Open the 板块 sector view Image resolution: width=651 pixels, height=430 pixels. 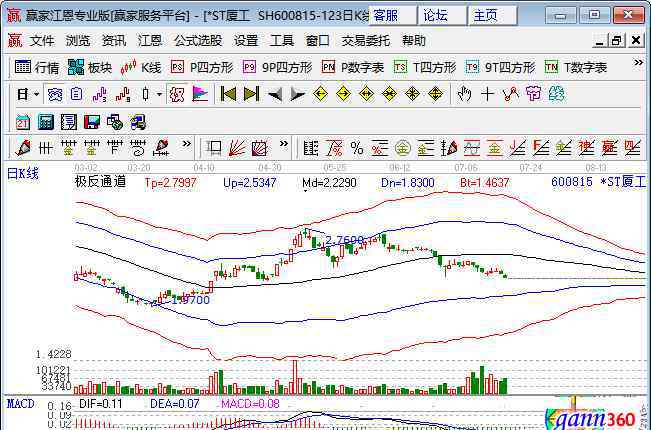[x=90, y=67]
